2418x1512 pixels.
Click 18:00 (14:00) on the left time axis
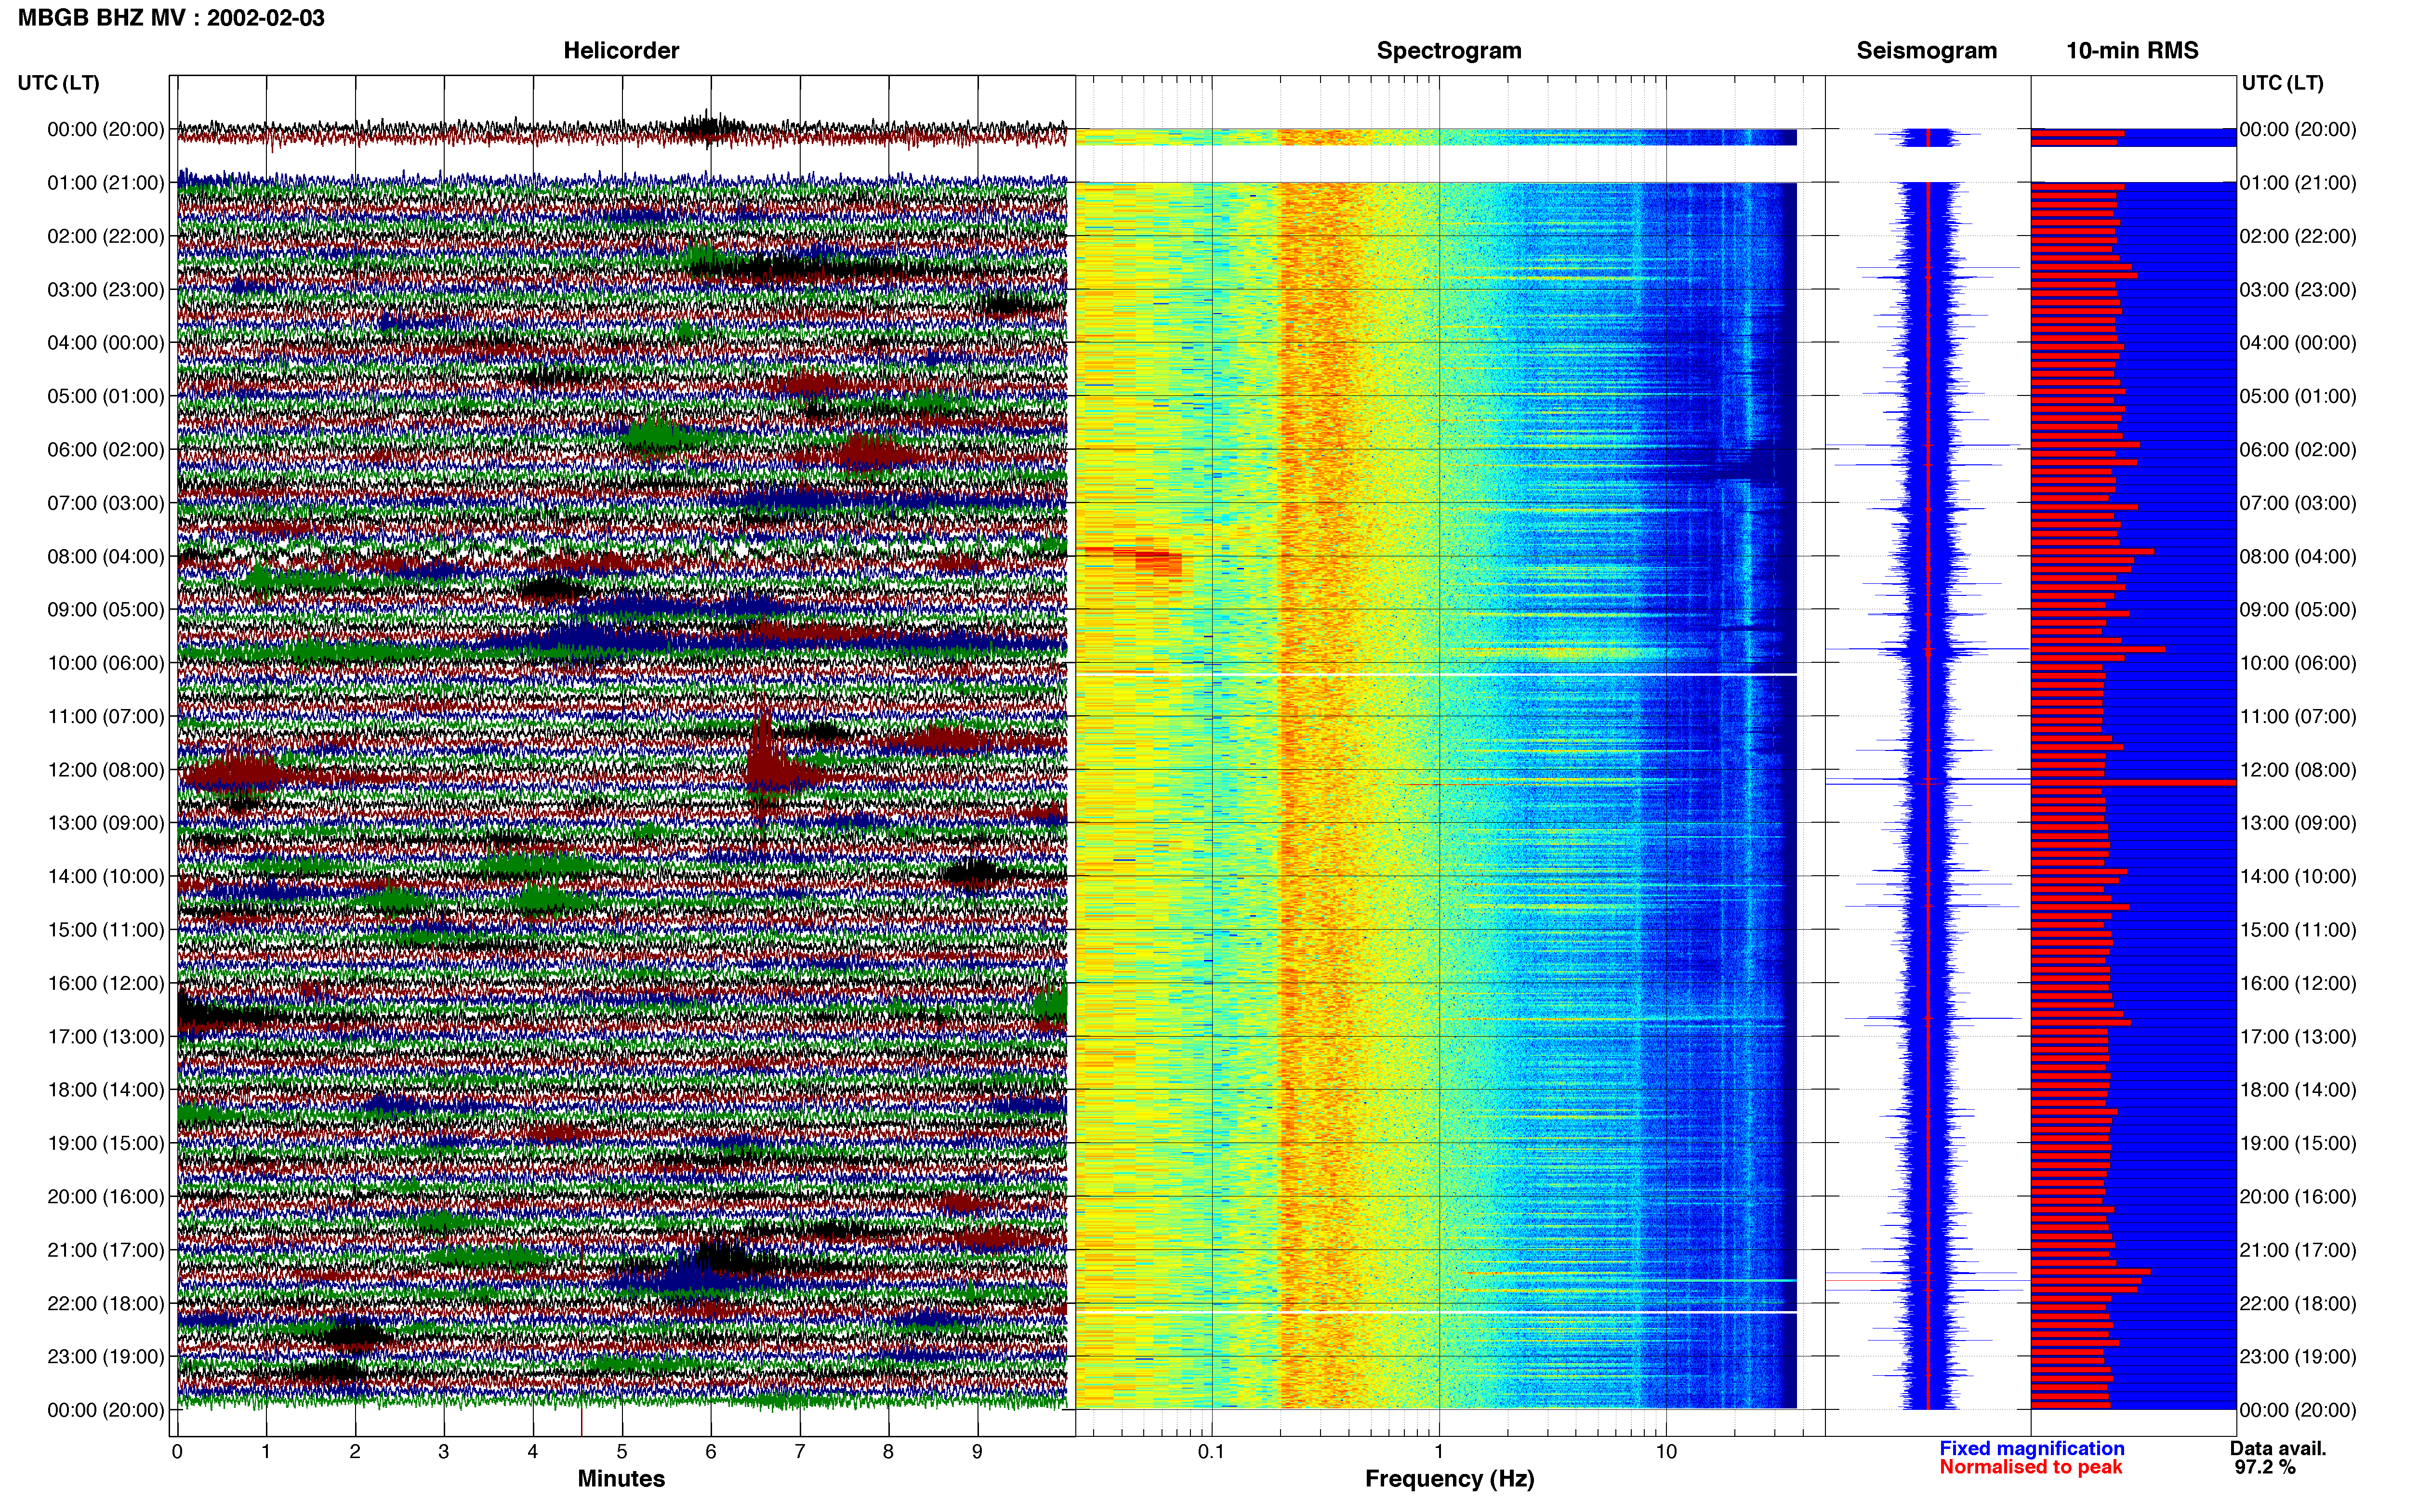point(106,1090)
